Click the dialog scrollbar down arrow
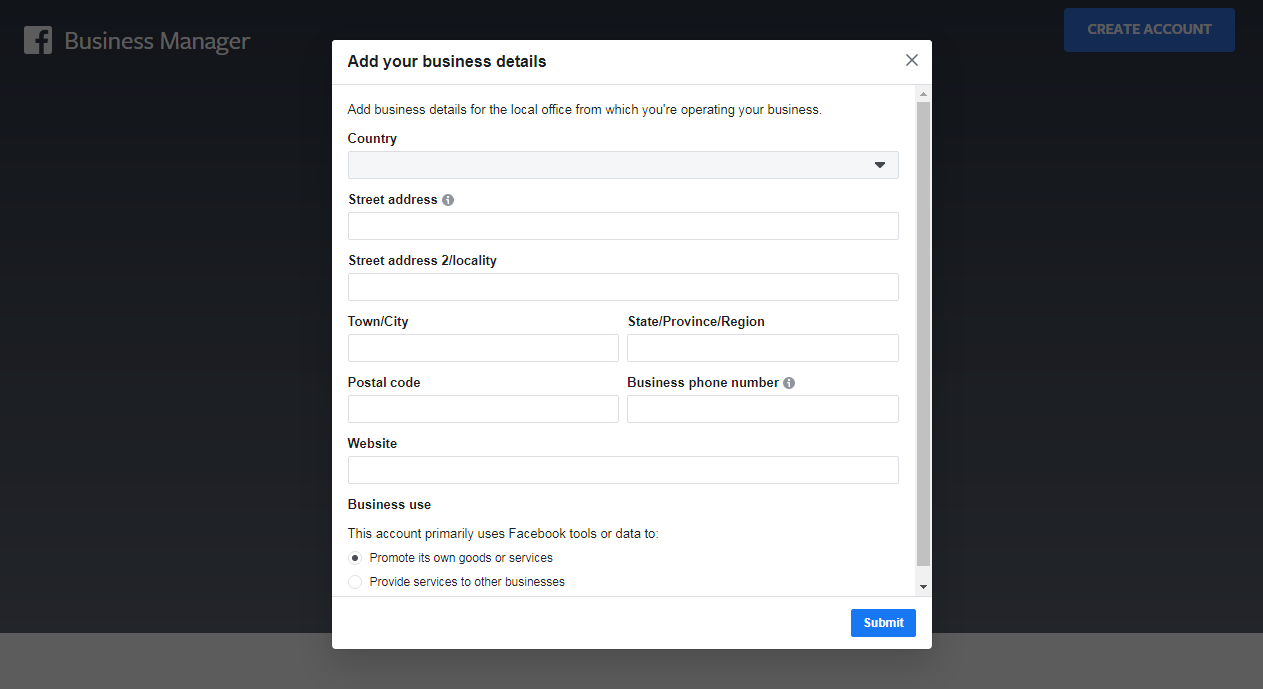The height and width of the screenshot is (689, 1263). [x=923, y=587]
